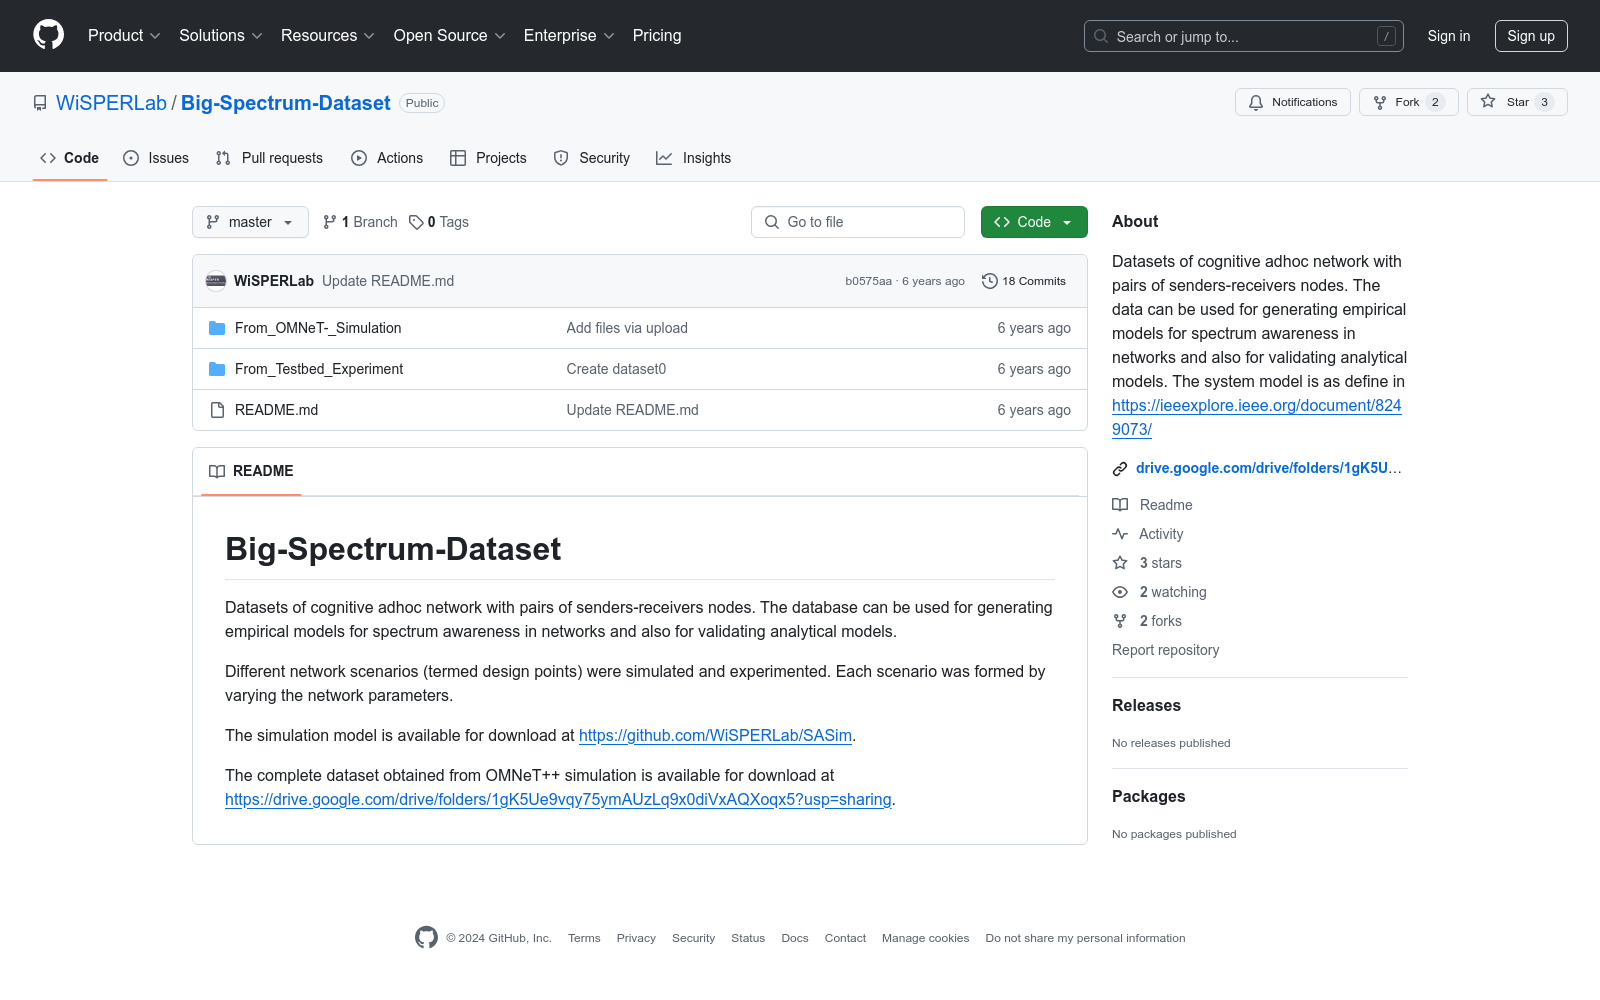Open the From_Testbed_Experiment folder
1600x1000 pixels.
click(319, 369)
